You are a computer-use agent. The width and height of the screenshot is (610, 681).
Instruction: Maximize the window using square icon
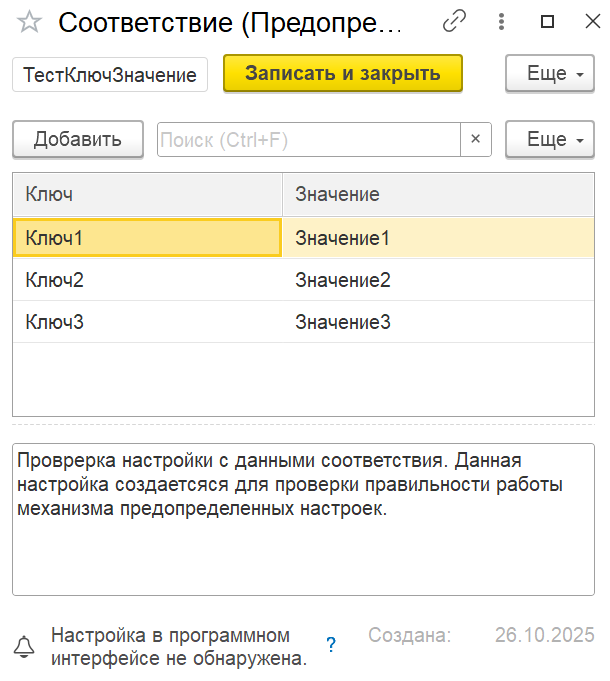(547, 21)
